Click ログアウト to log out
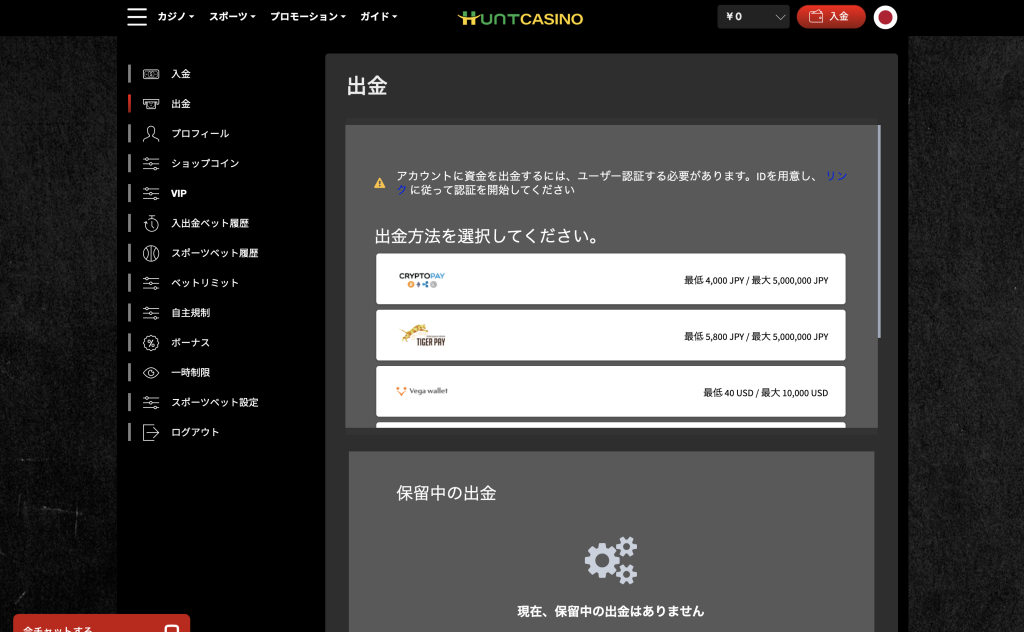This screenshot has height=632, width=1024. 195,432
